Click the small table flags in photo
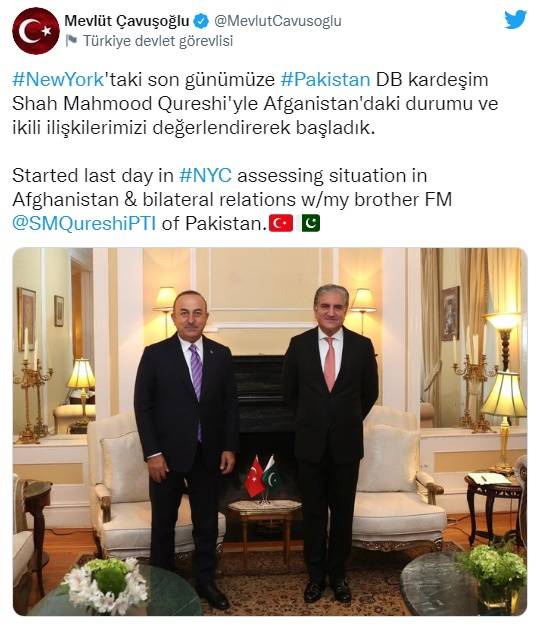 coord(262,477)
